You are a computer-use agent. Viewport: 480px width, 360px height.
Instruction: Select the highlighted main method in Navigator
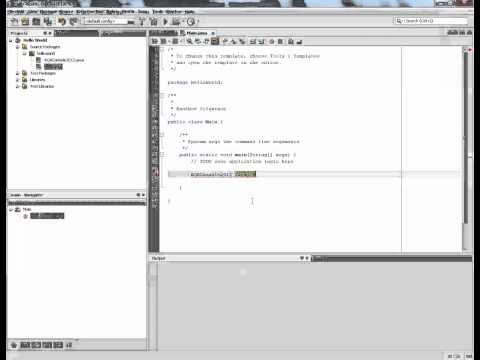coord(47,216)
